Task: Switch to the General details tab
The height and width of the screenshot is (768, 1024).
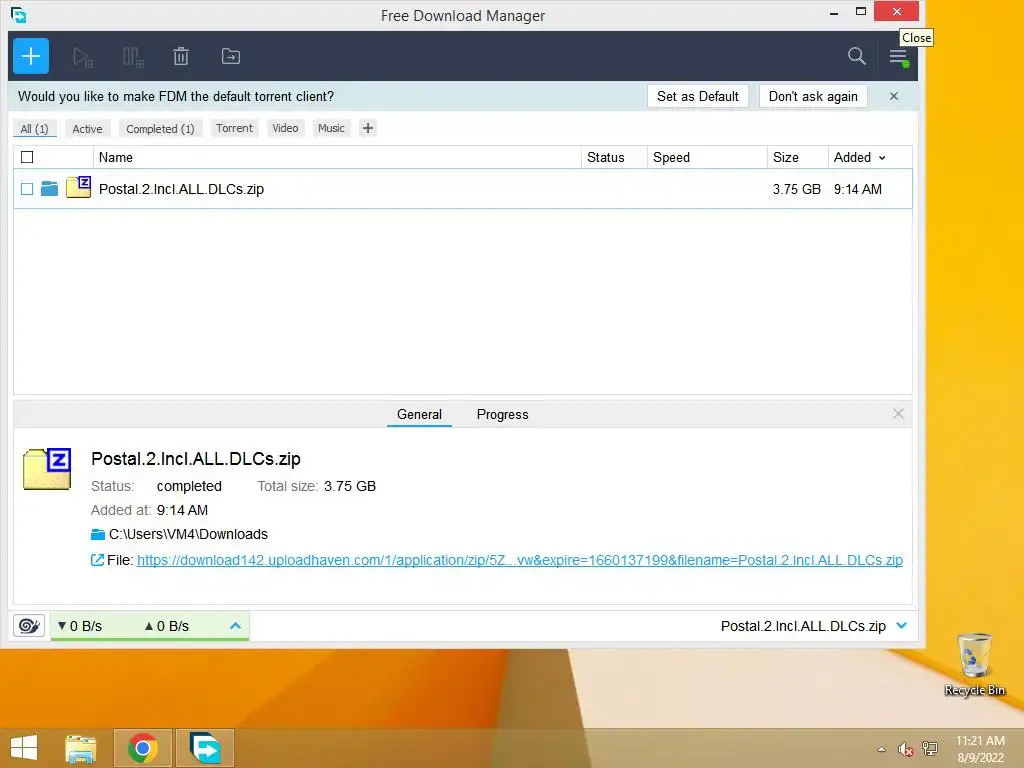Action: point(419,415)
